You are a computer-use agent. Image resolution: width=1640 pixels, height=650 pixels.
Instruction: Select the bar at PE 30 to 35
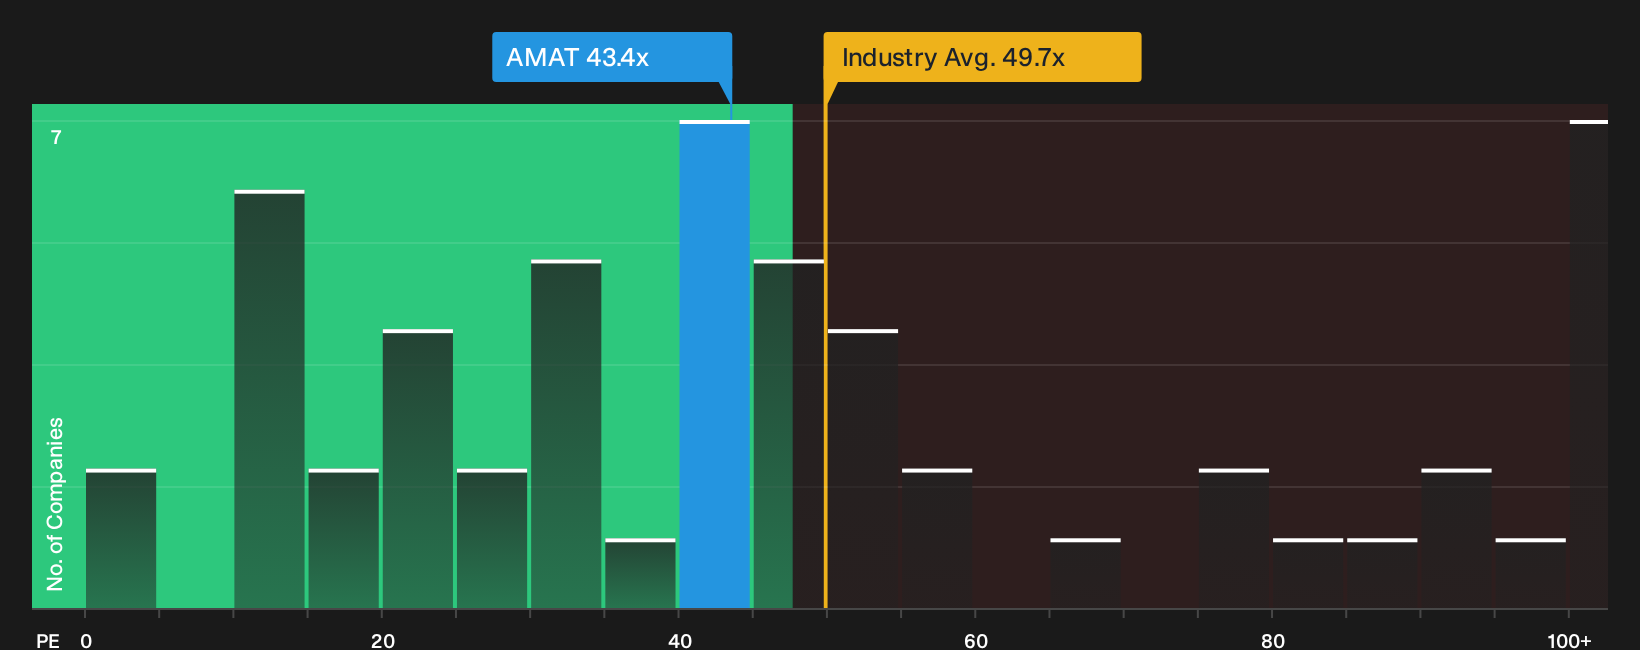(x=566, y=434)
